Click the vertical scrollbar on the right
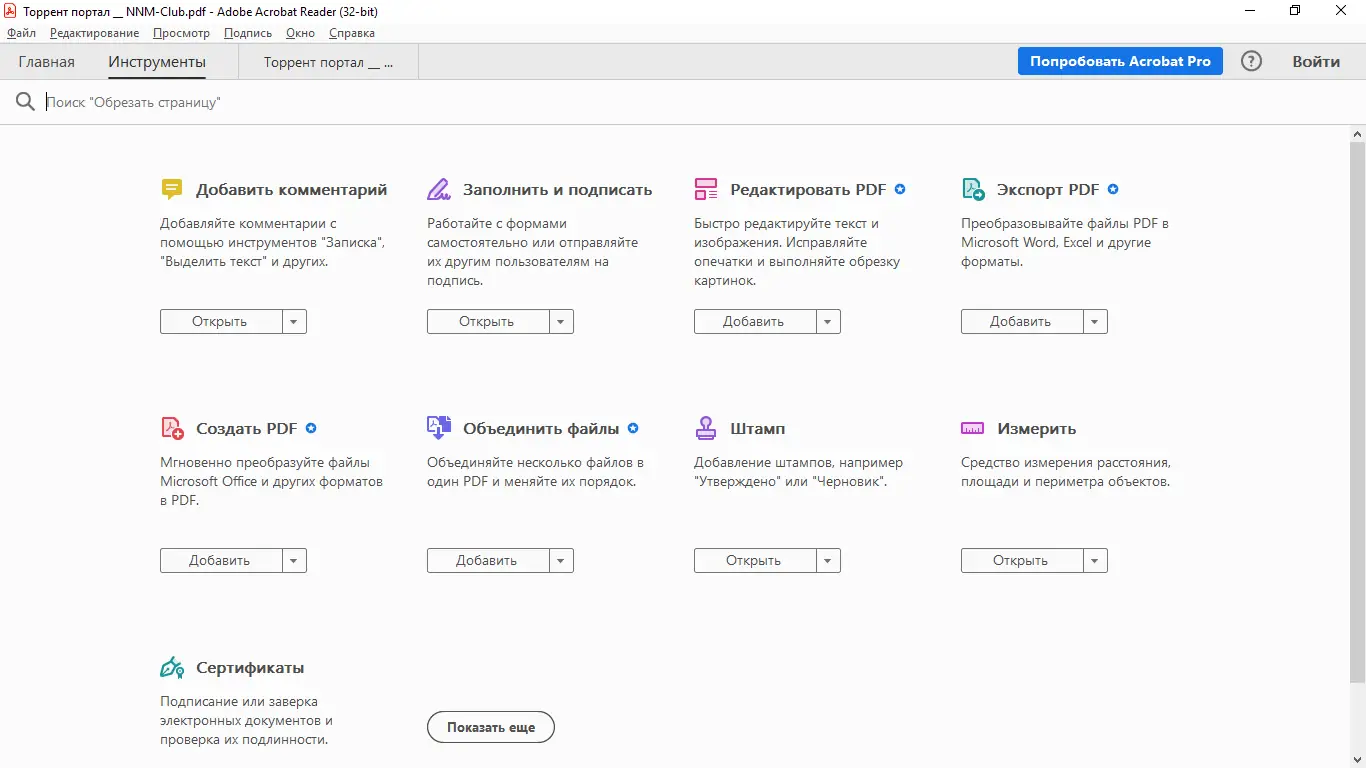This screenshot has height=768, width=1366. point(1357,400)
